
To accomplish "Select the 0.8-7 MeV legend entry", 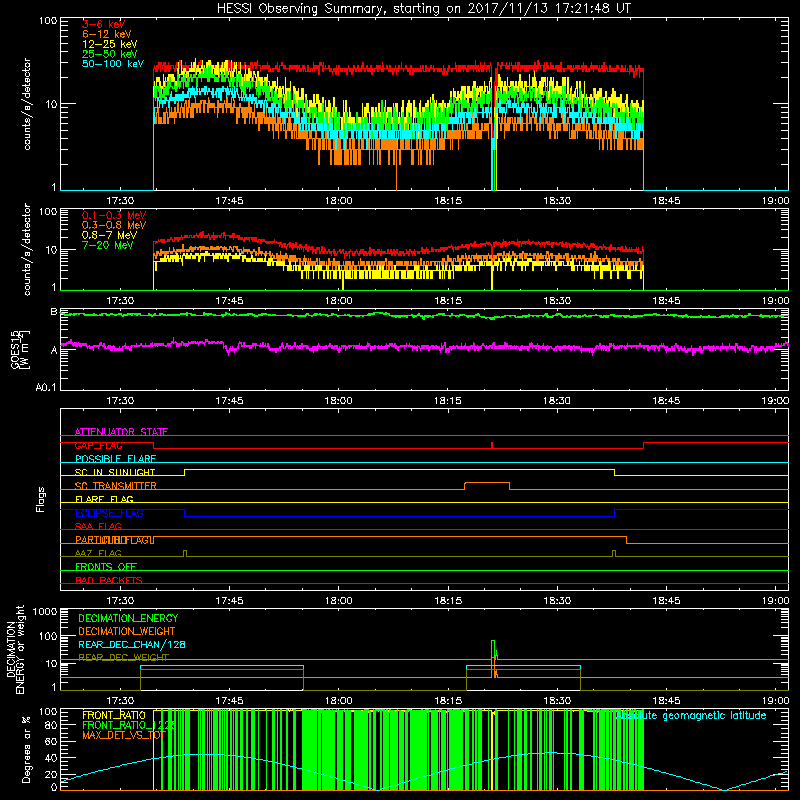I will click(109, 235).
